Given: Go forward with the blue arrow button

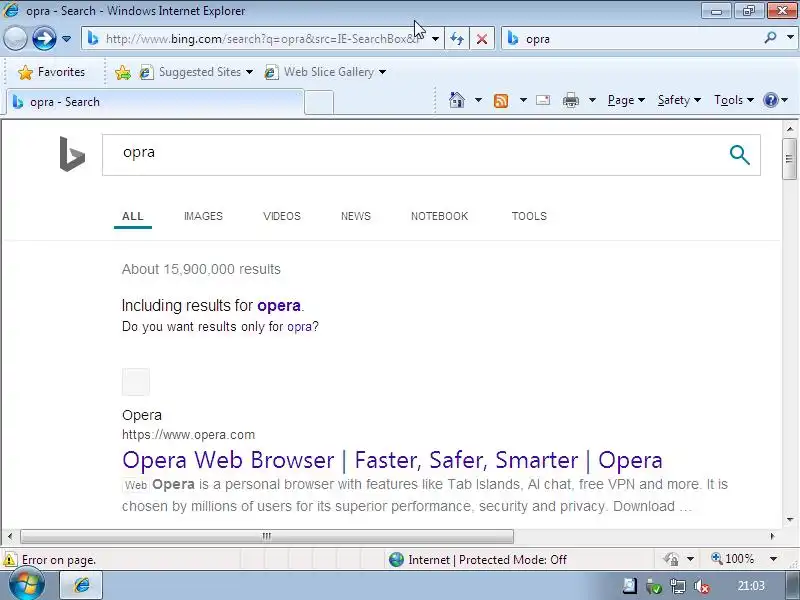Looking at the screenshot, I should click(44, 38).
